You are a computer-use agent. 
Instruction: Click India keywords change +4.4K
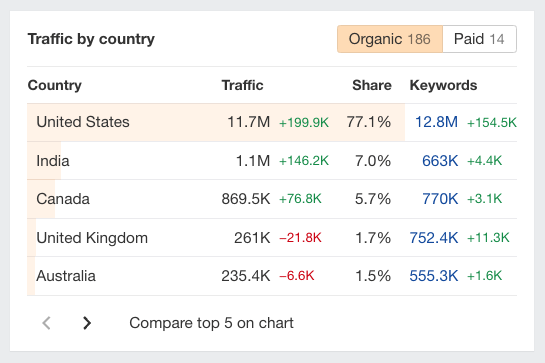click(x=484, y=161)
